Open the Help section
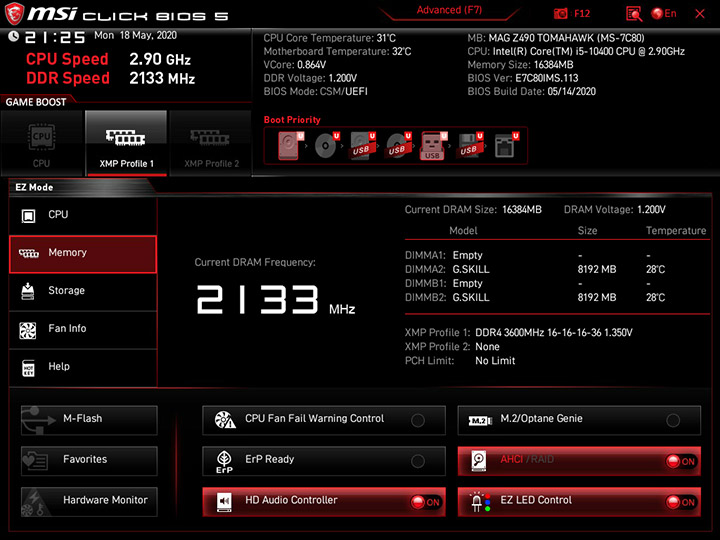The height and width of the screenshot is (540, 720). point(83,367)
